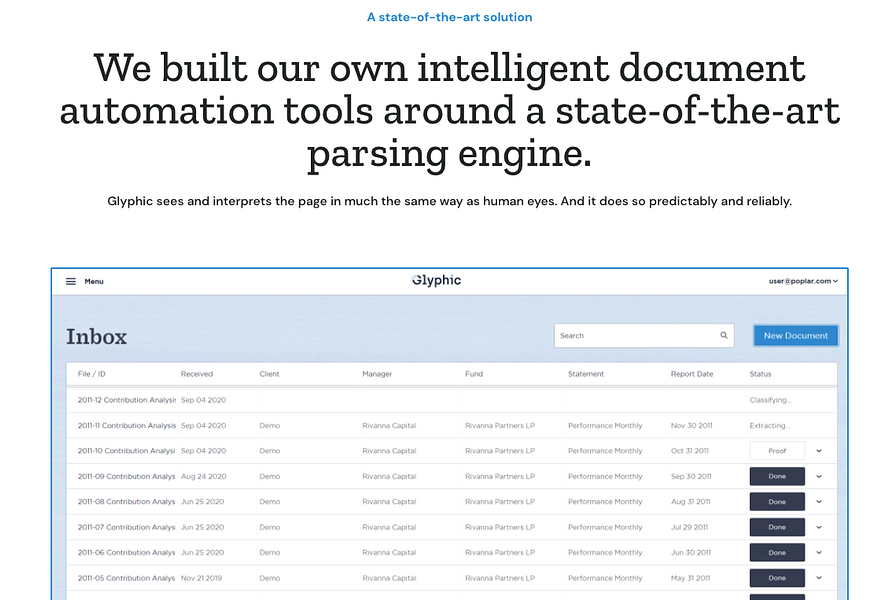Image resolution: width=893 pixels, height=600 pixels.
Task: Click report date Jul 29 2011
Action: (689, 527)
